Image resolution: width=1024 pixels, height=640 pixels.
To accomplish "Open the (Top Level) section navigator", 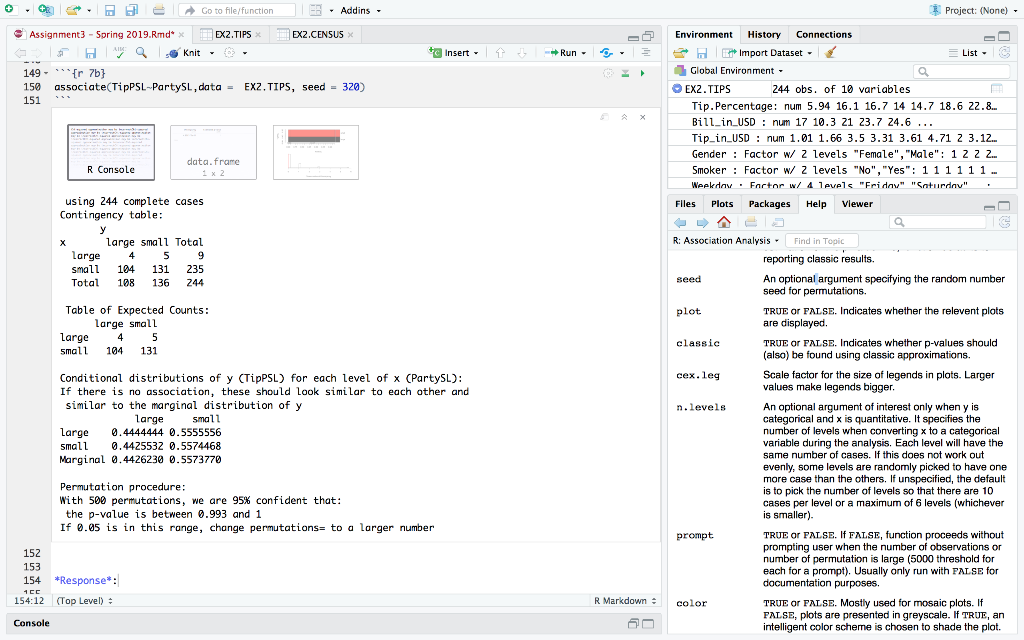I will (x=84, y=601).
